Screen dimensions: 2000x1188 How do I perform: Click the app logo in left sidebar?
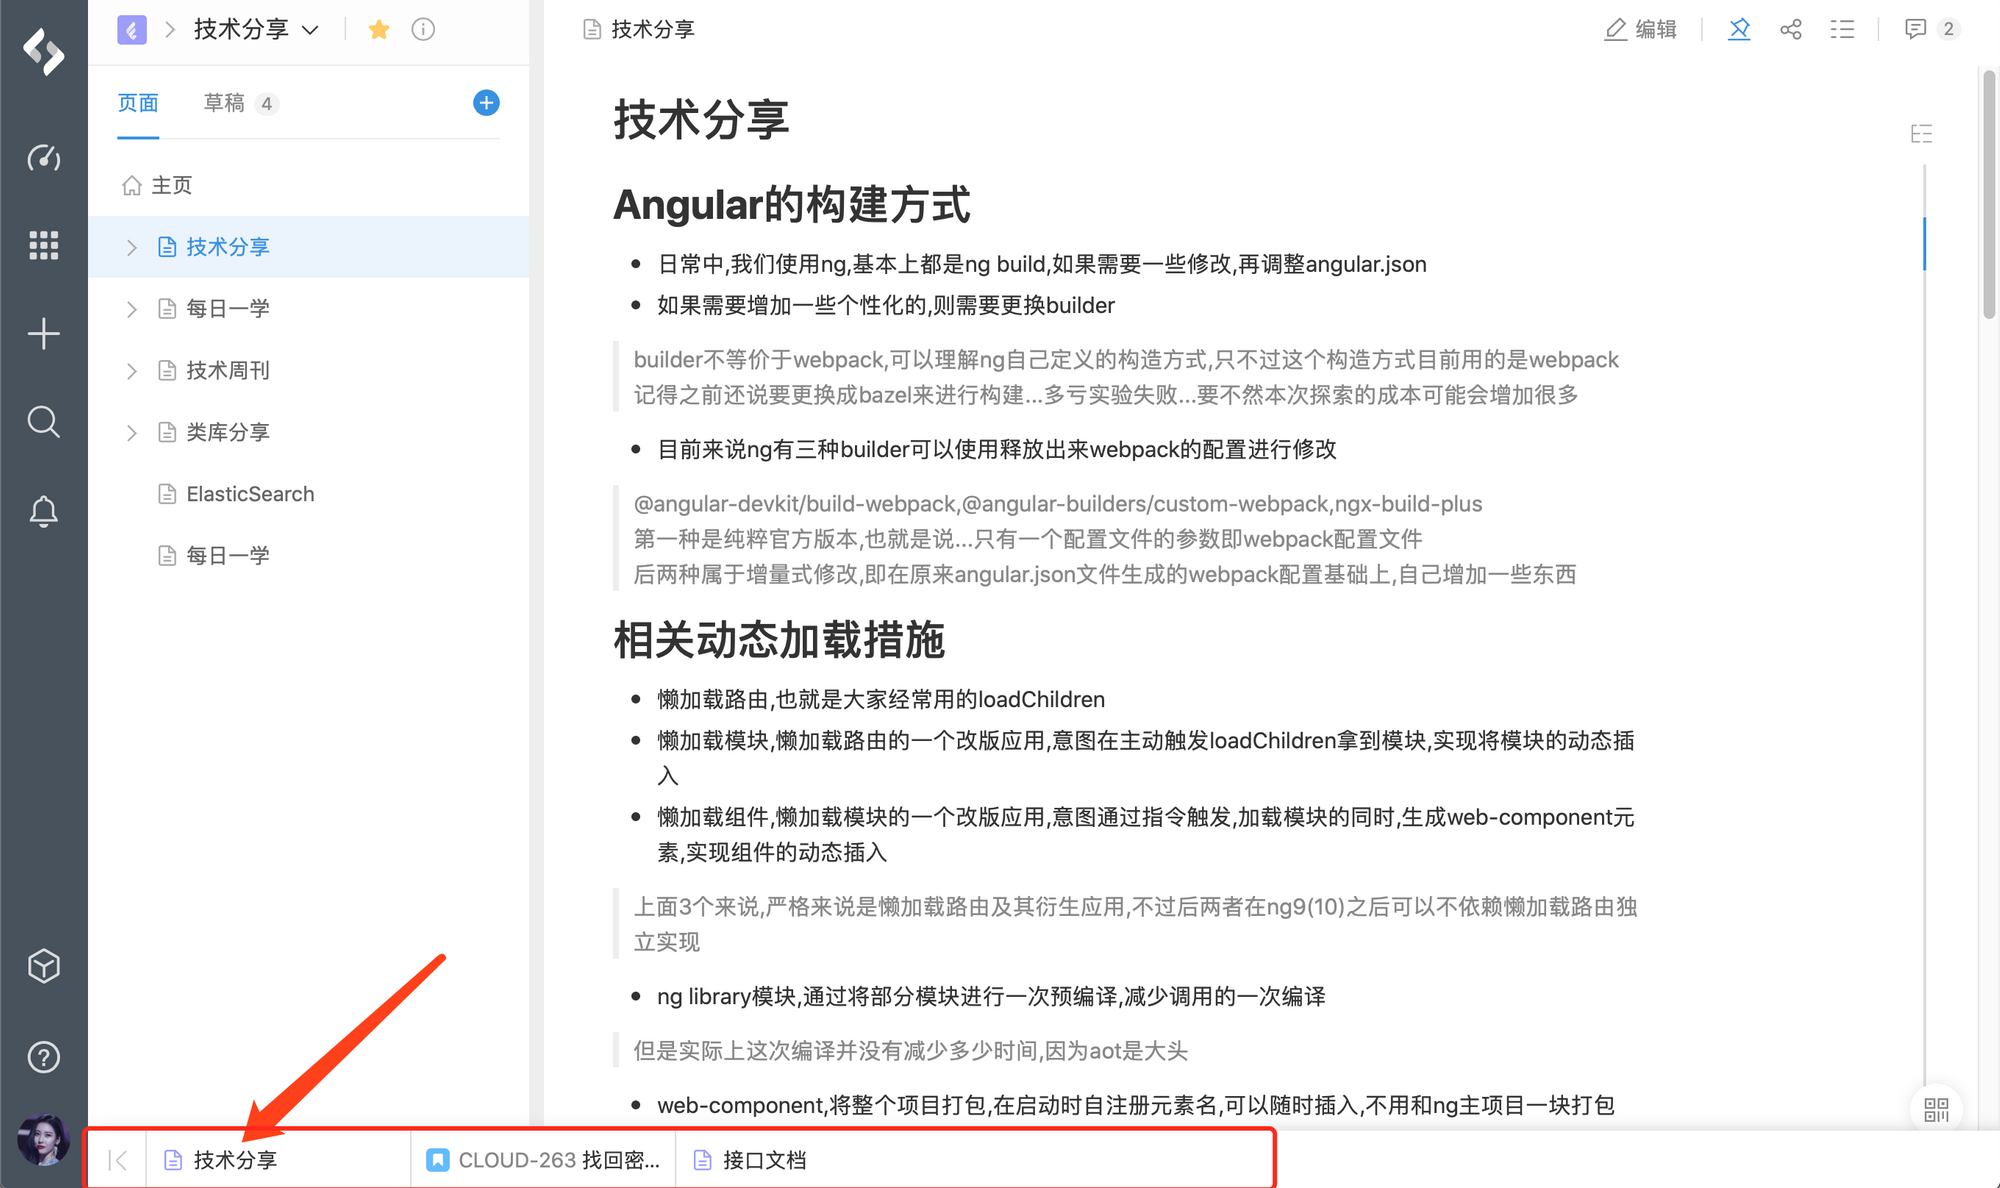44,51
